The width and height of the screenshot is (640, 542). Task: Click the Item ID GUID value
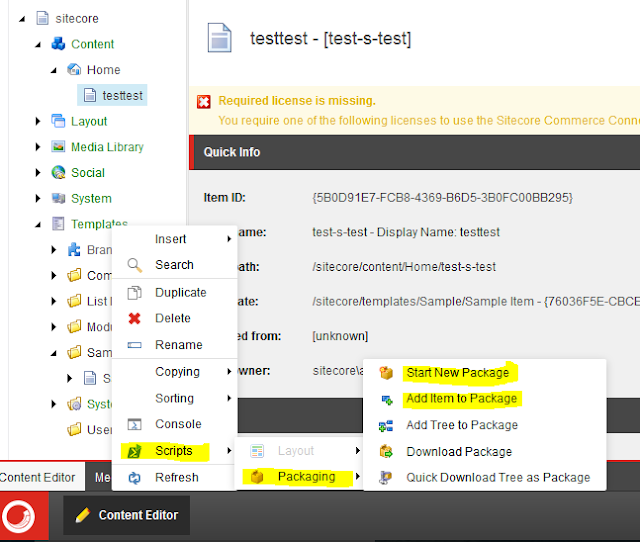click(442, 198)
